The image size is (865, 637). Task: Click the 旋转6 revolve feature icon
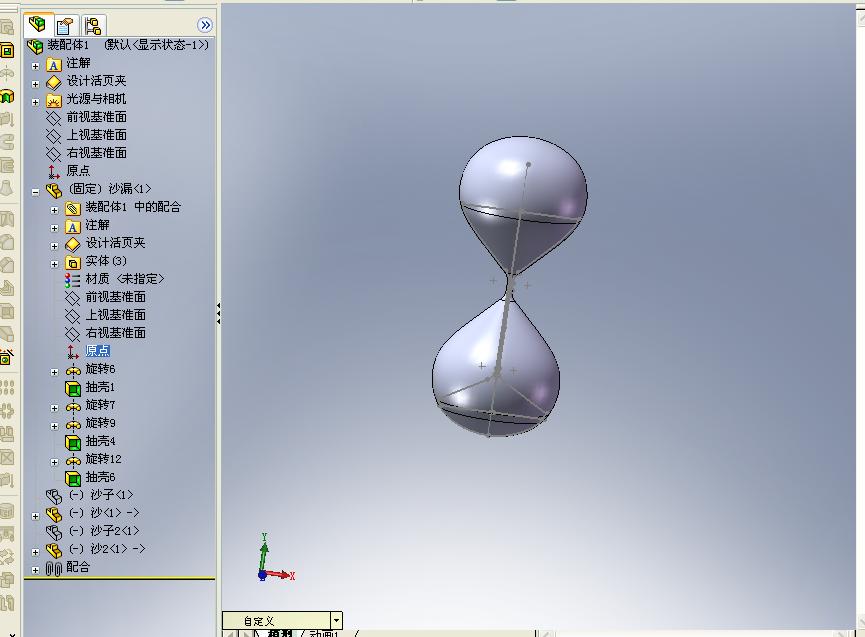point(73,371)
